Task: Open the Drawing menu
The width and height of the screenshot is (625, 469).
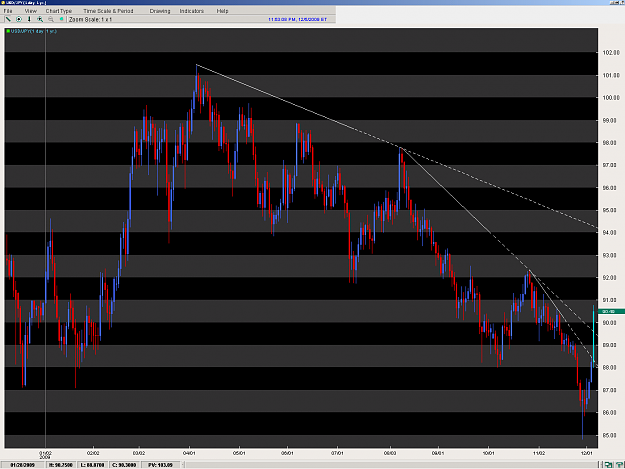Action: pyautogui.click(x=160, y=11)
